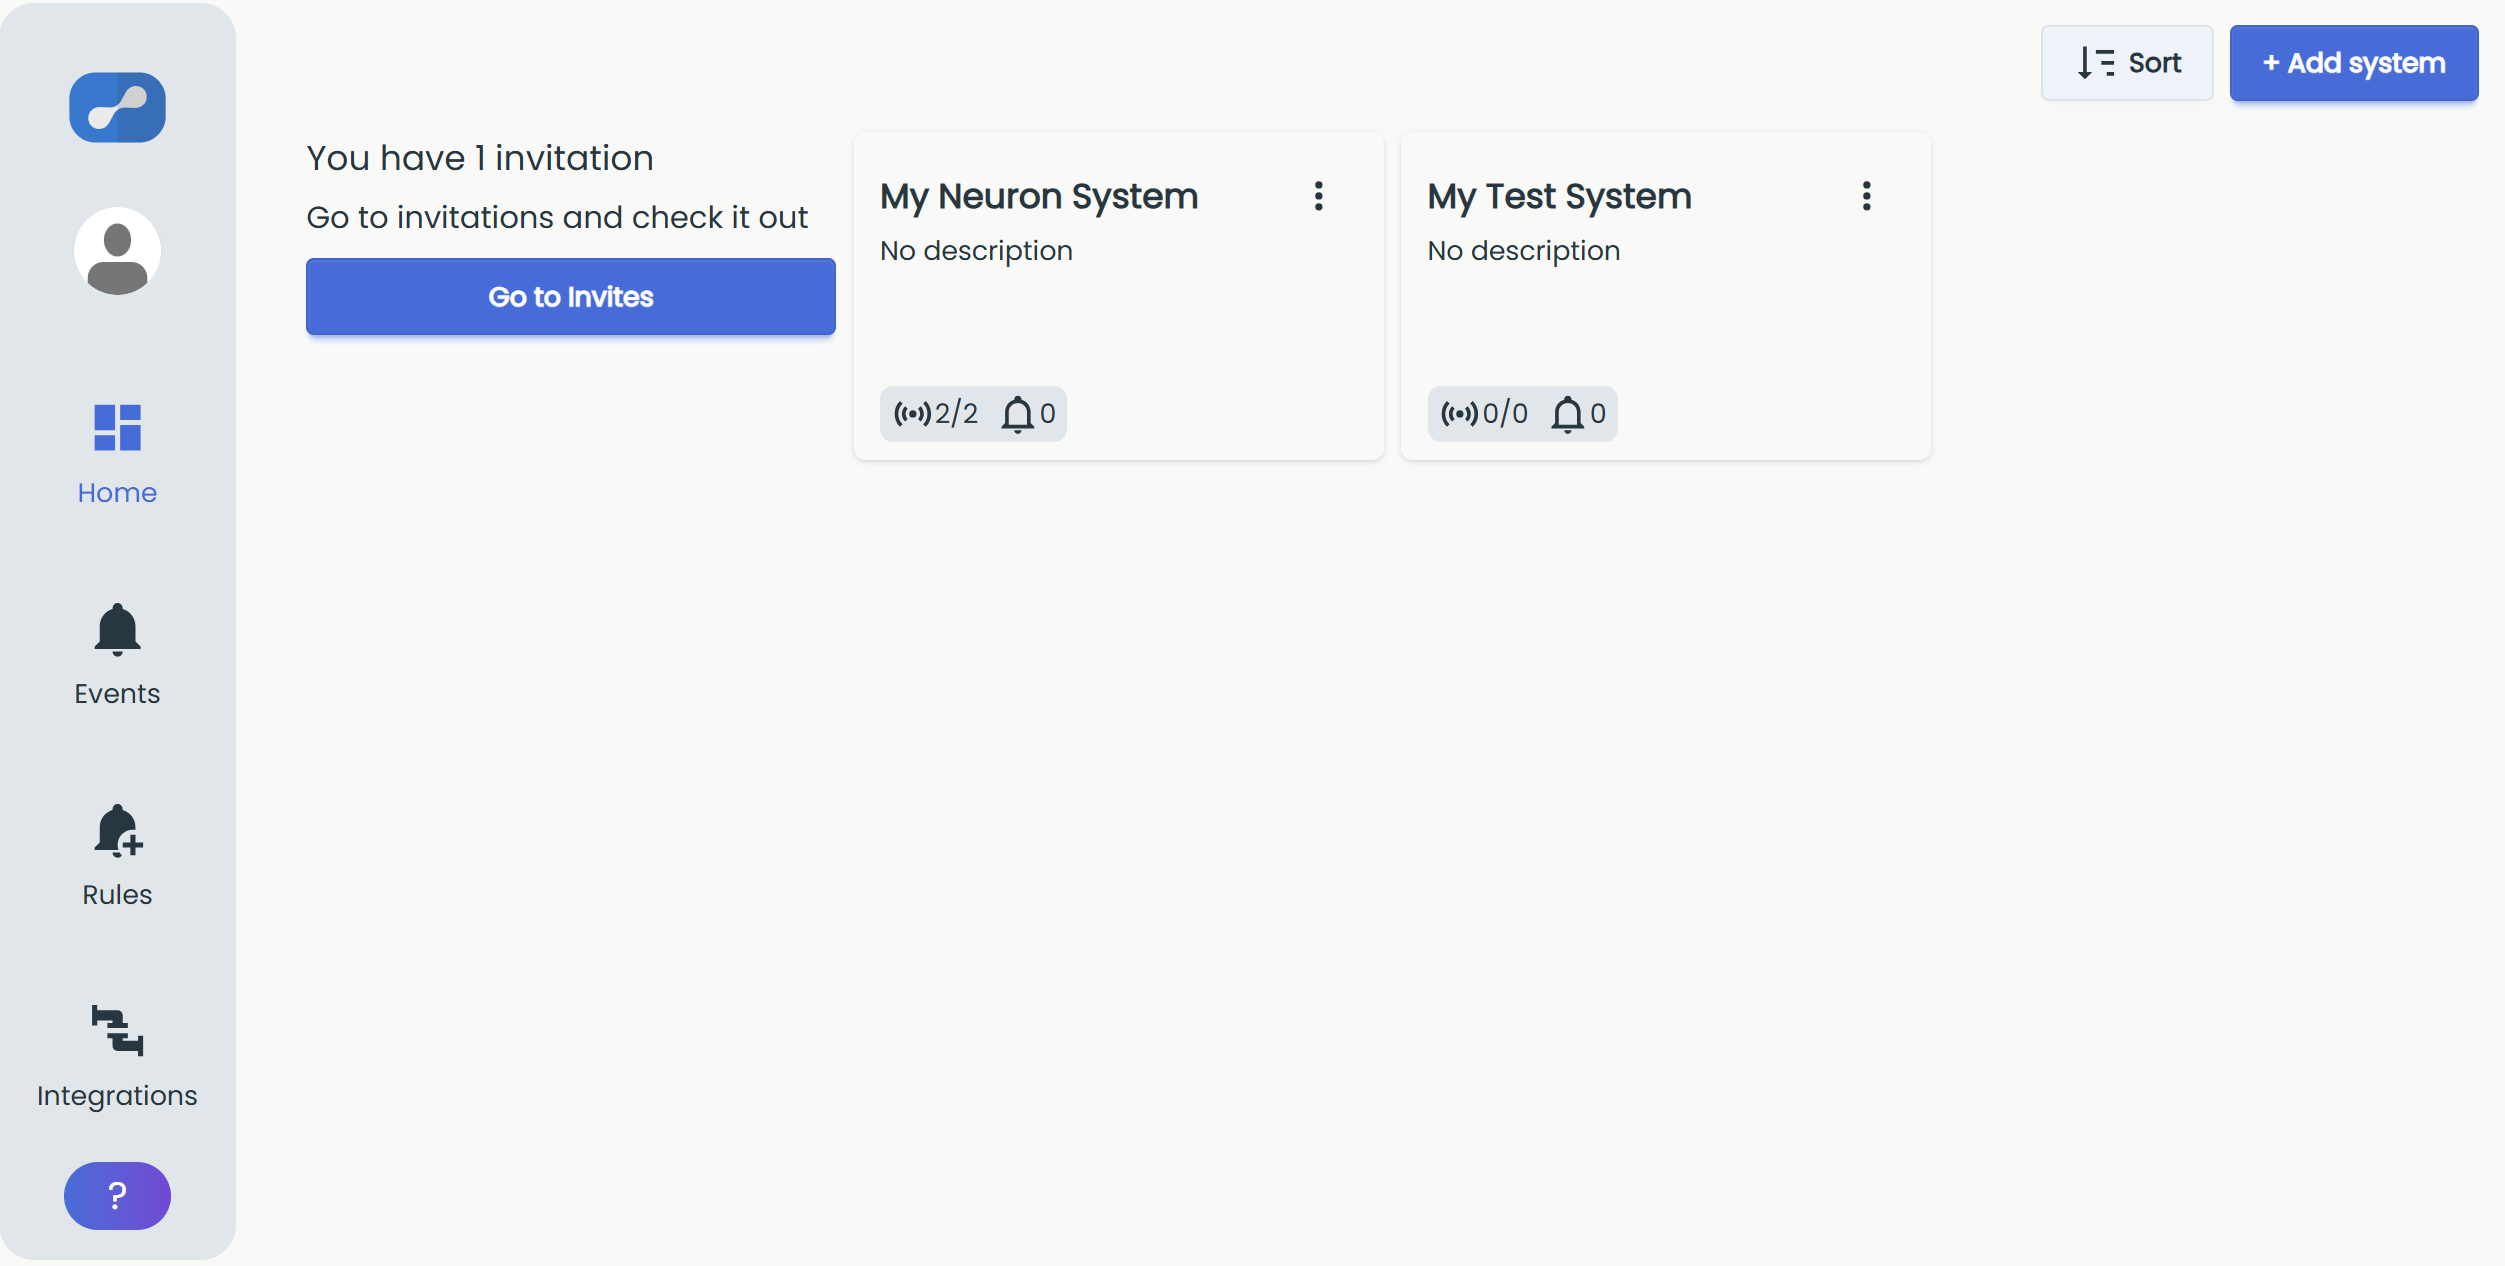Open My Test System options menu
The image size is (2505, 1266).
point(1866,196)
